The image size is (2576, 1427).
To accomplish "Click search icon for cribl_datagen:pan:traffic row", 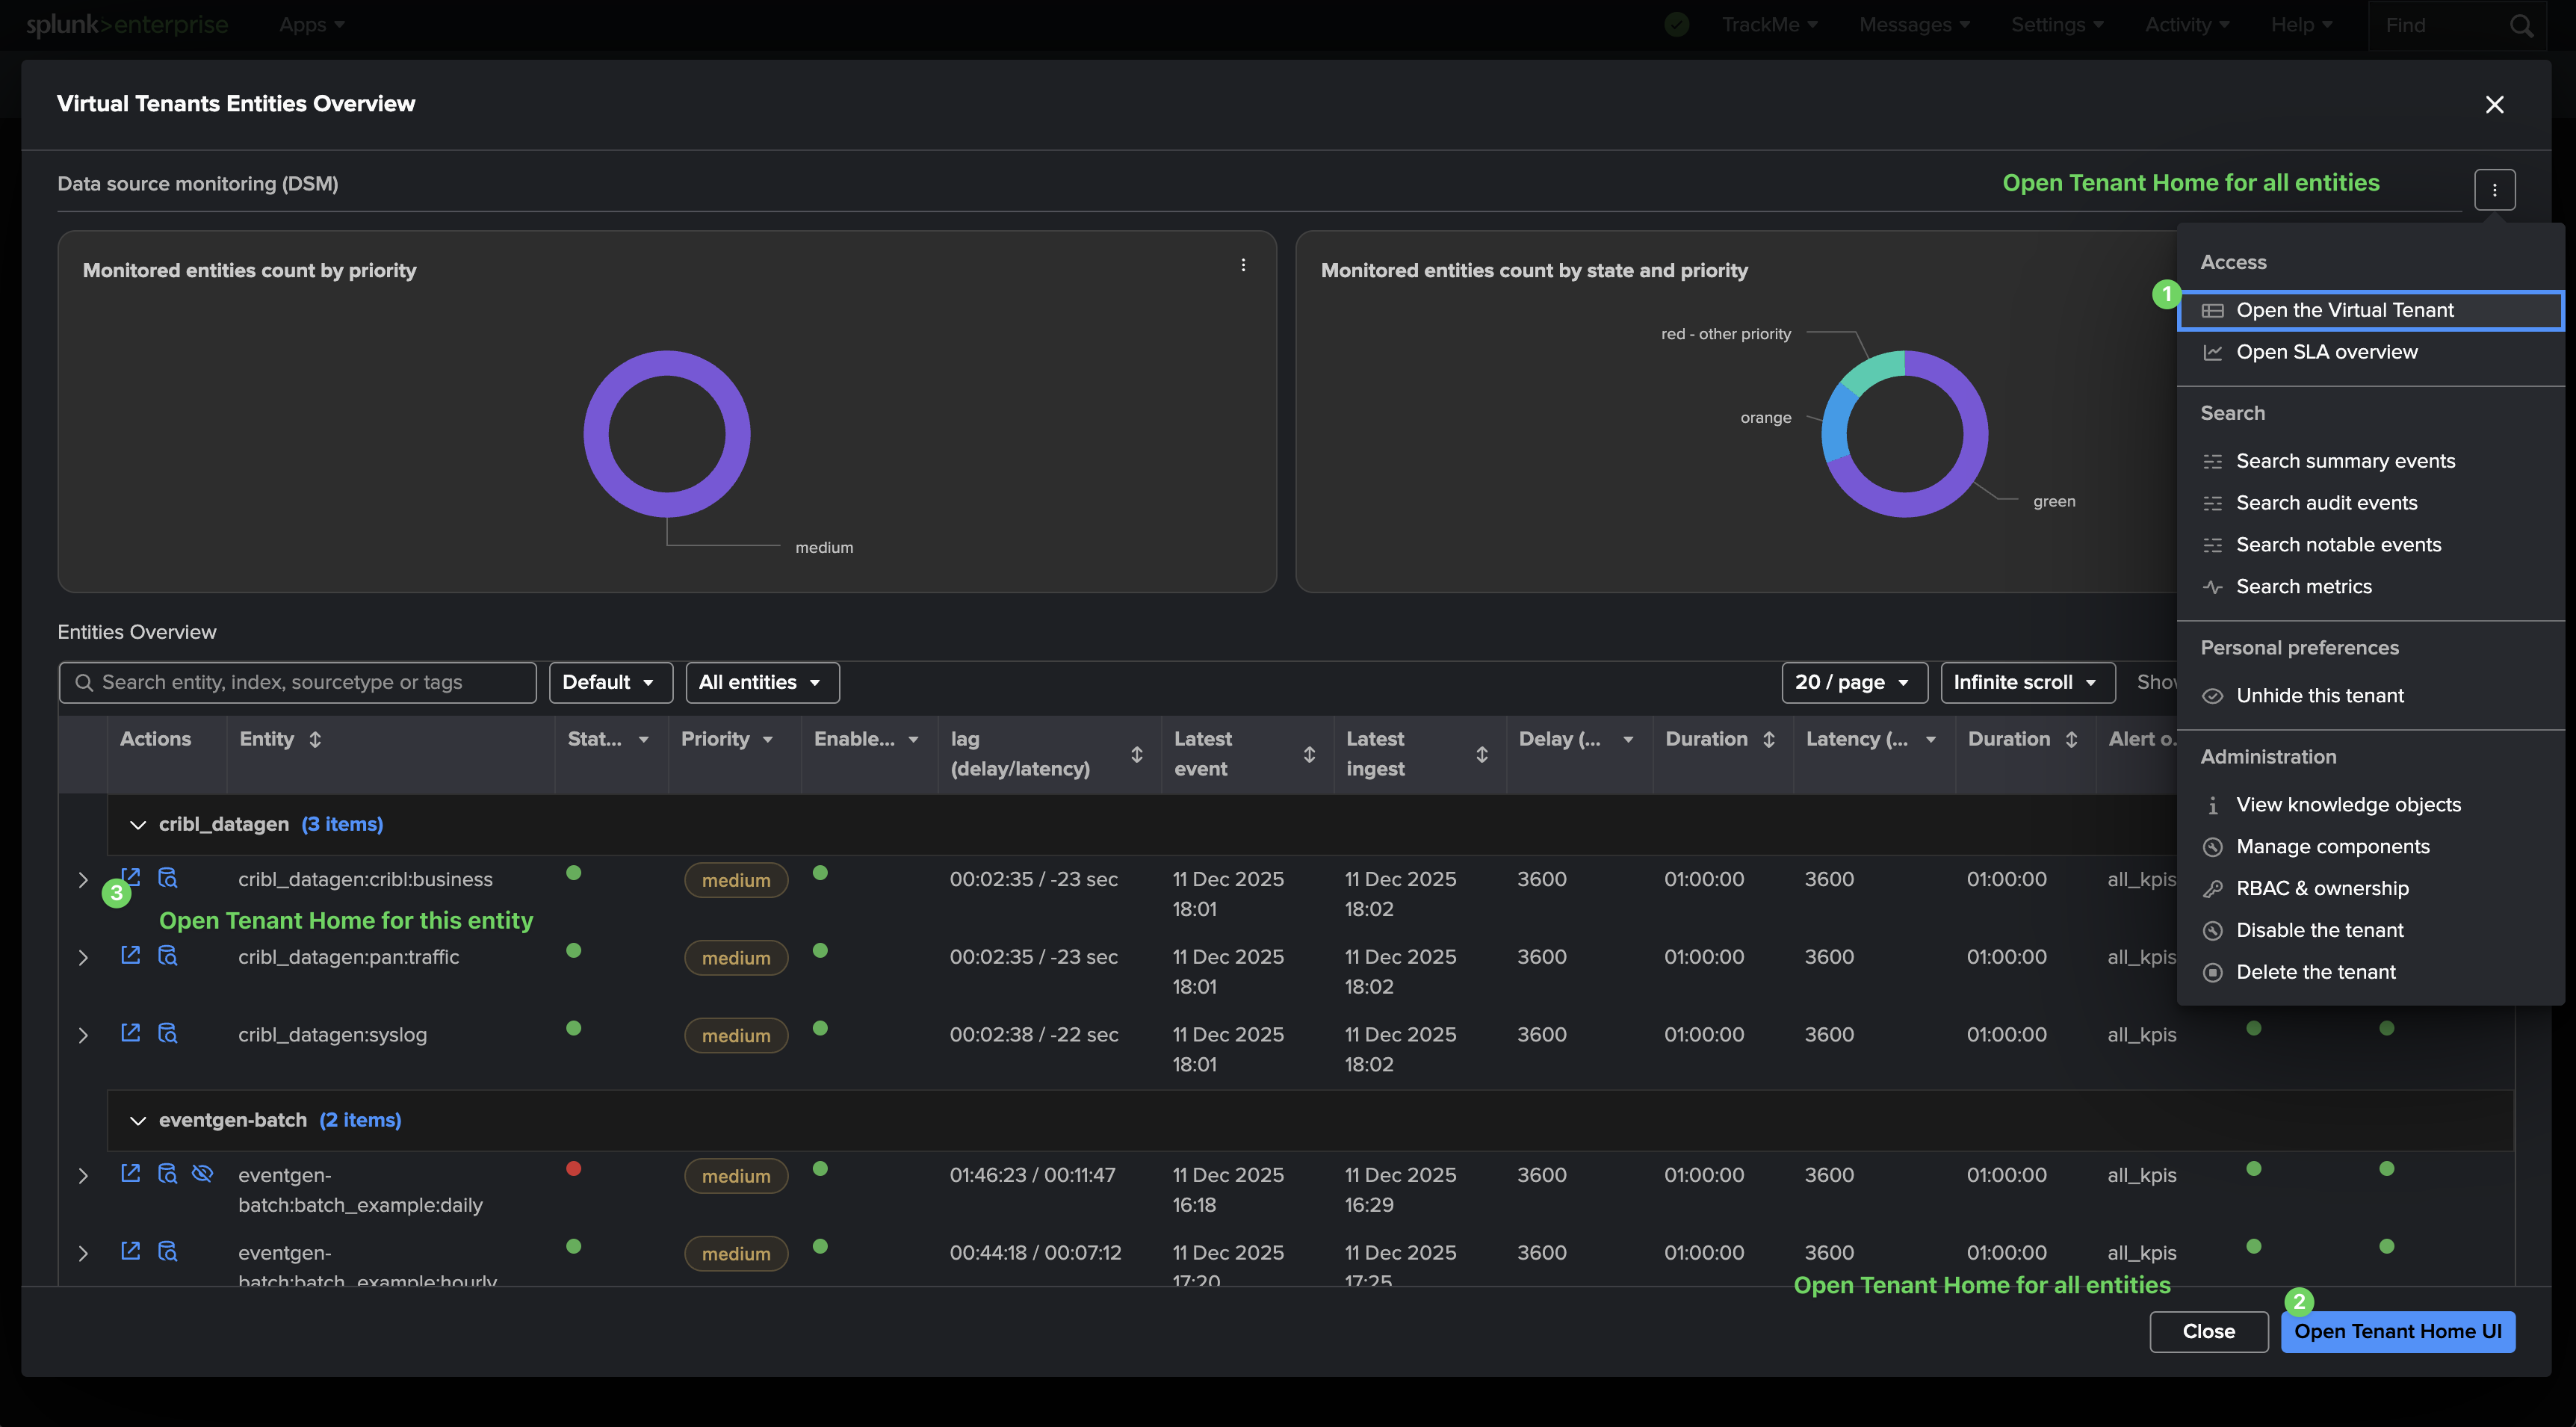I will (x=168, y=955).
